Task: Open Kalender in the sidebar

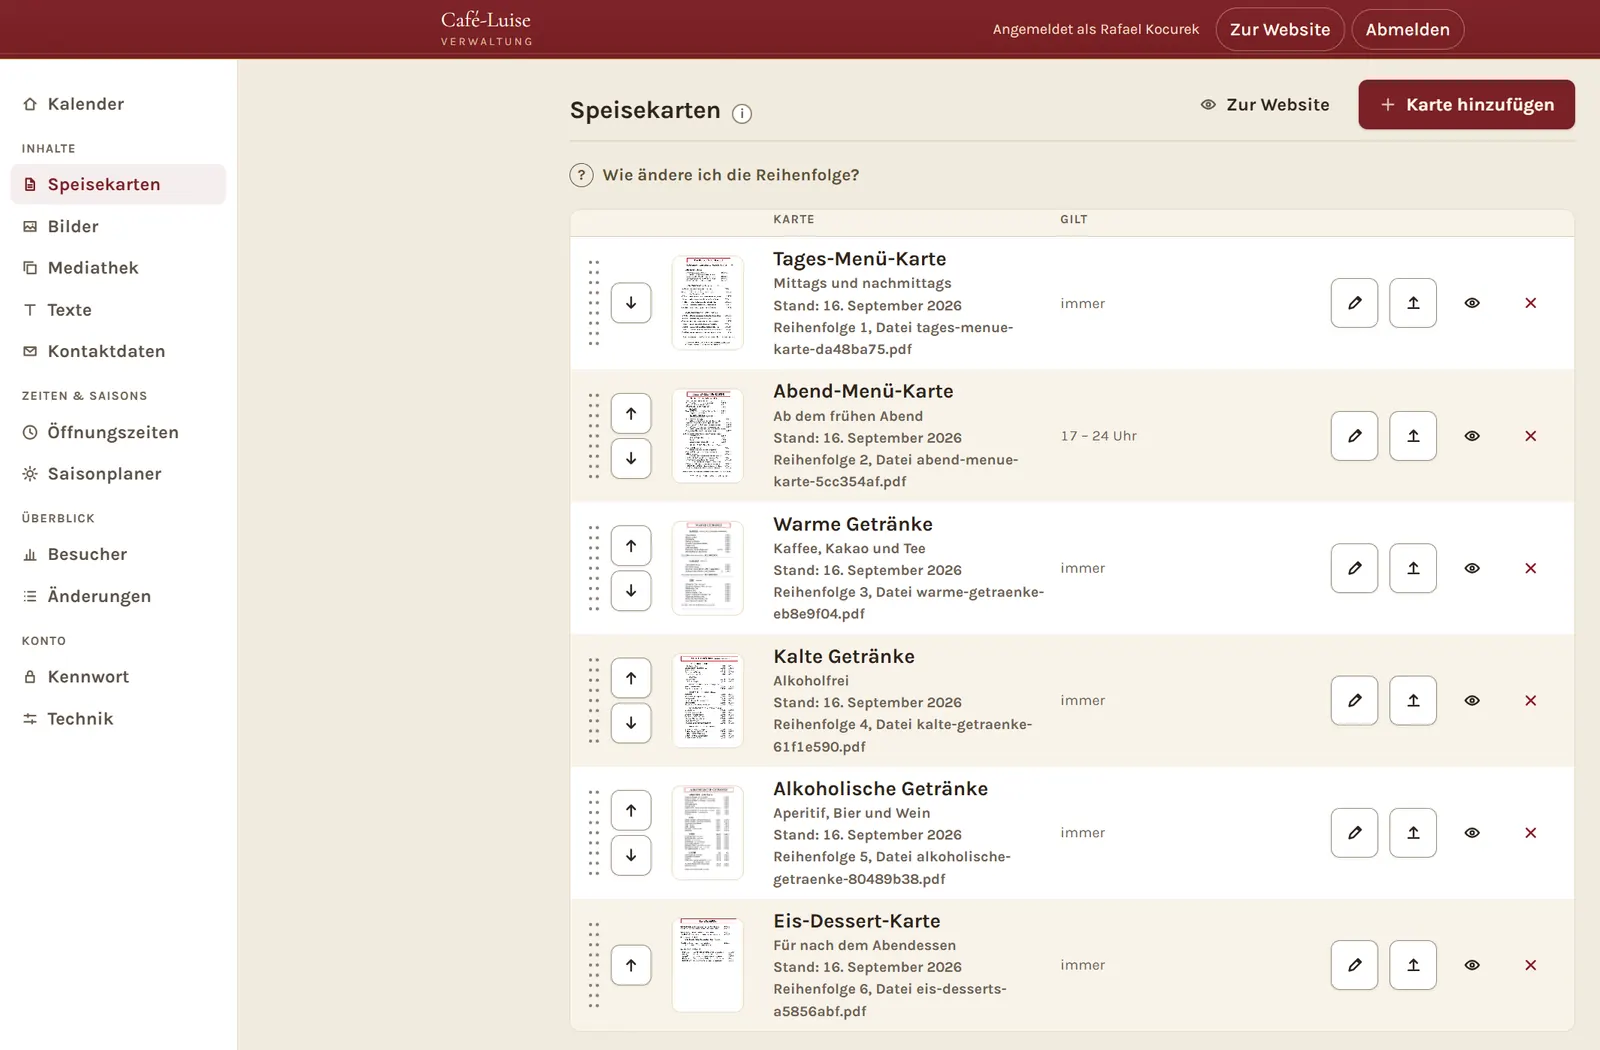Action: pos(118,104)
